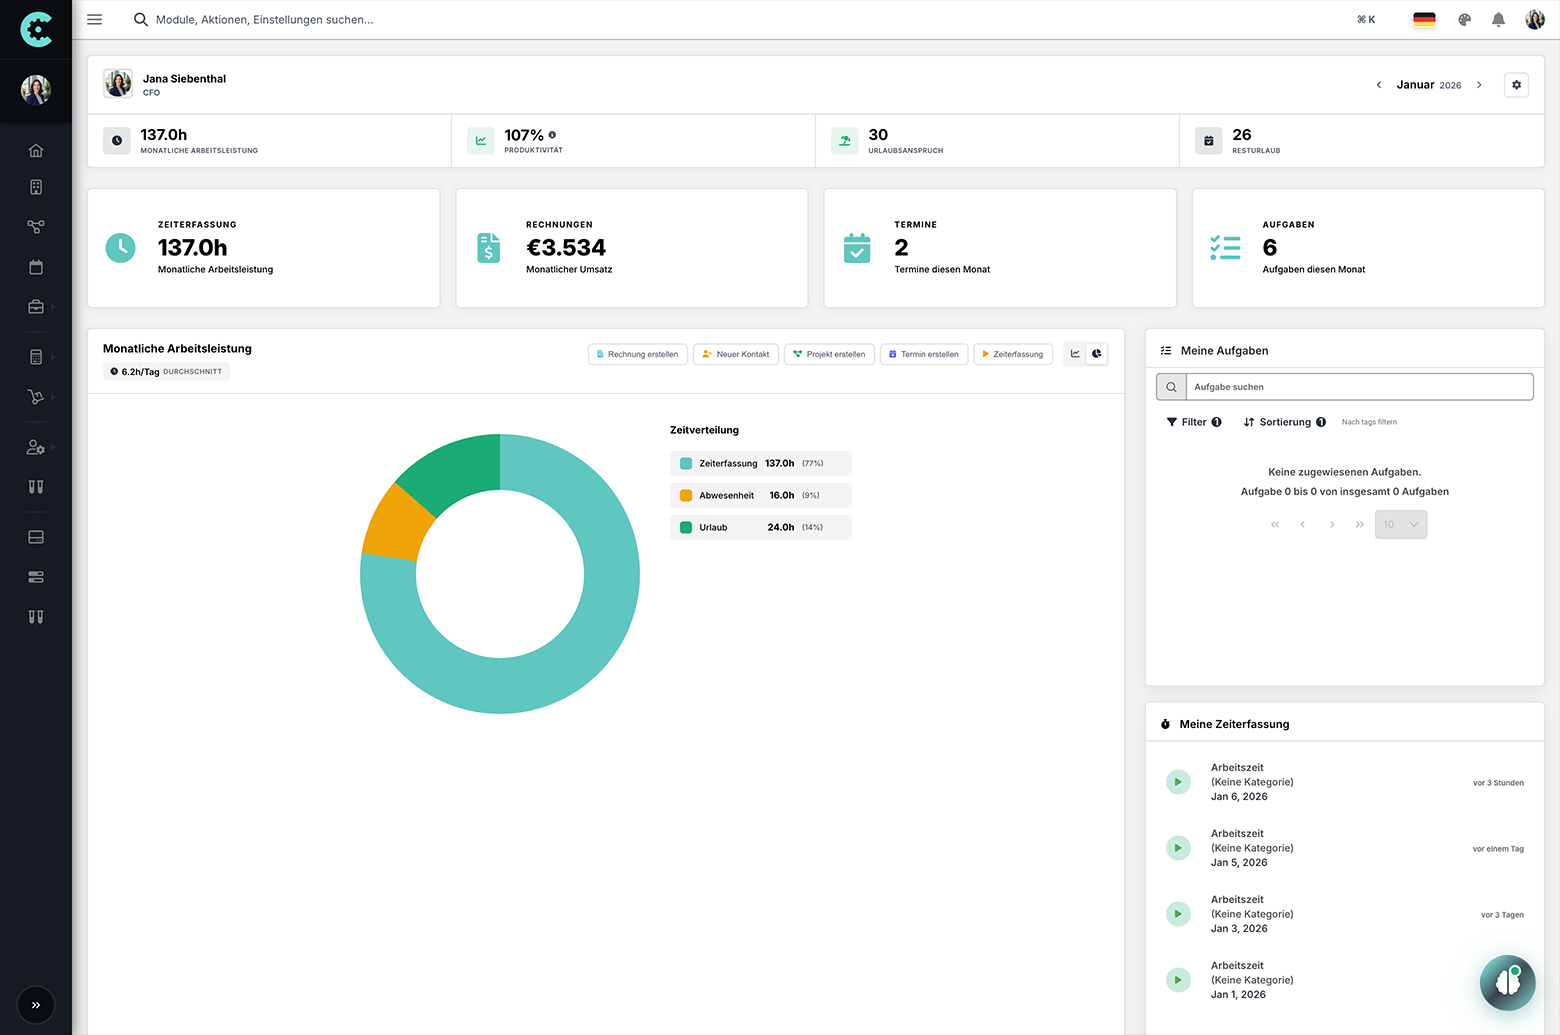Open the notifications bell
1560x1035 pixels.
click(x=1498, y=19)
